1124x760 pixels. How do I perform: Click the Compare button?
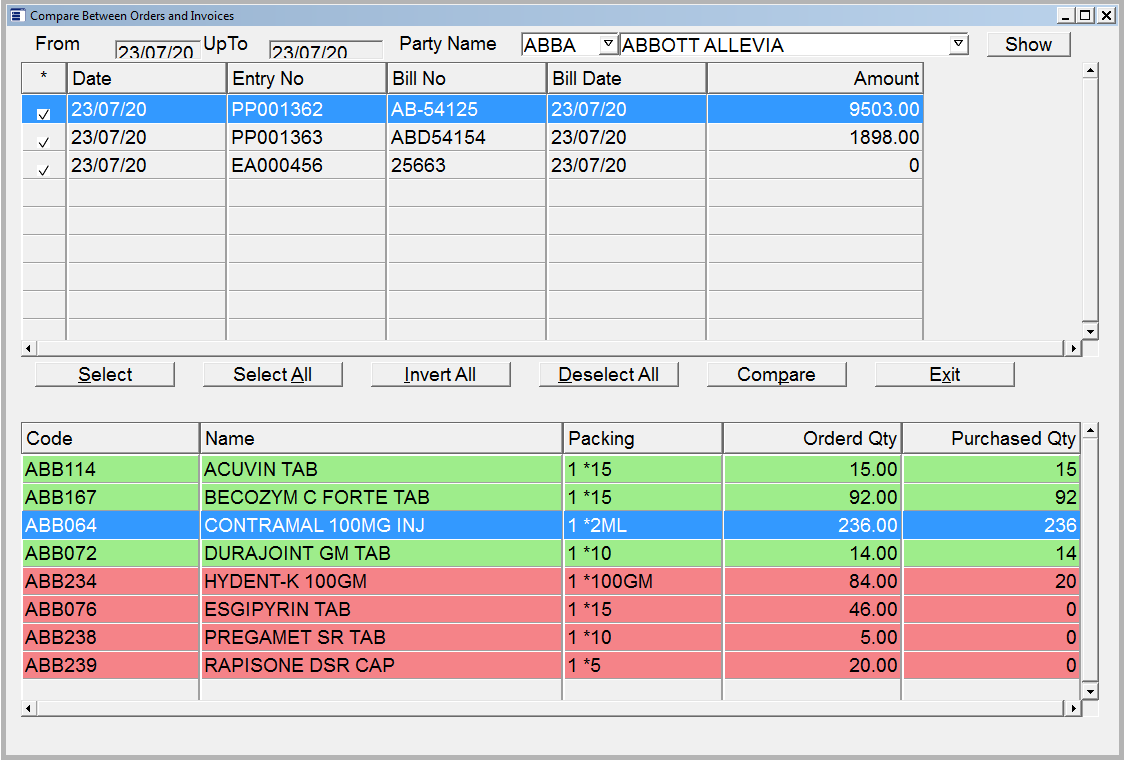click(776, 374)
